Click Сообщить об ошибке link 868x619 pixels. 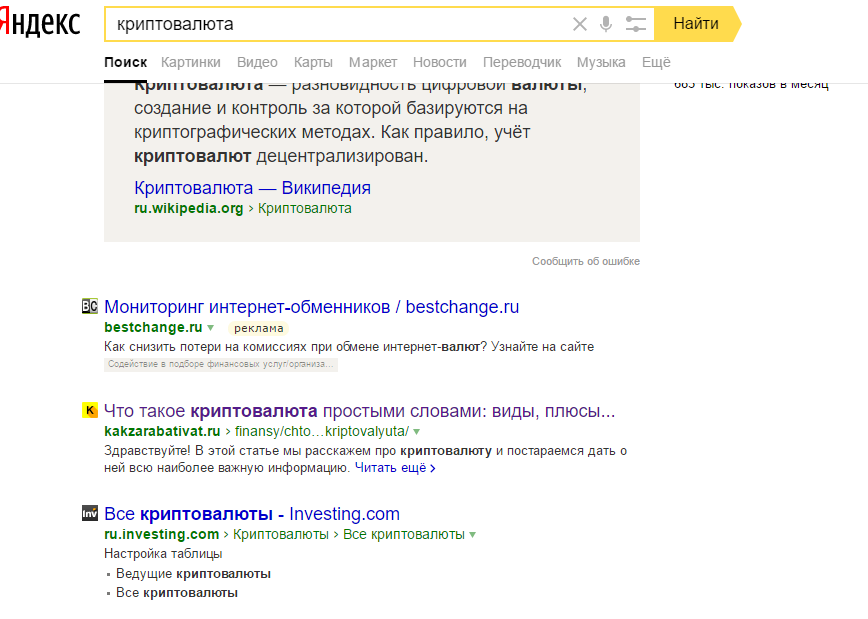pyautogui.click(x=586, y=261)
